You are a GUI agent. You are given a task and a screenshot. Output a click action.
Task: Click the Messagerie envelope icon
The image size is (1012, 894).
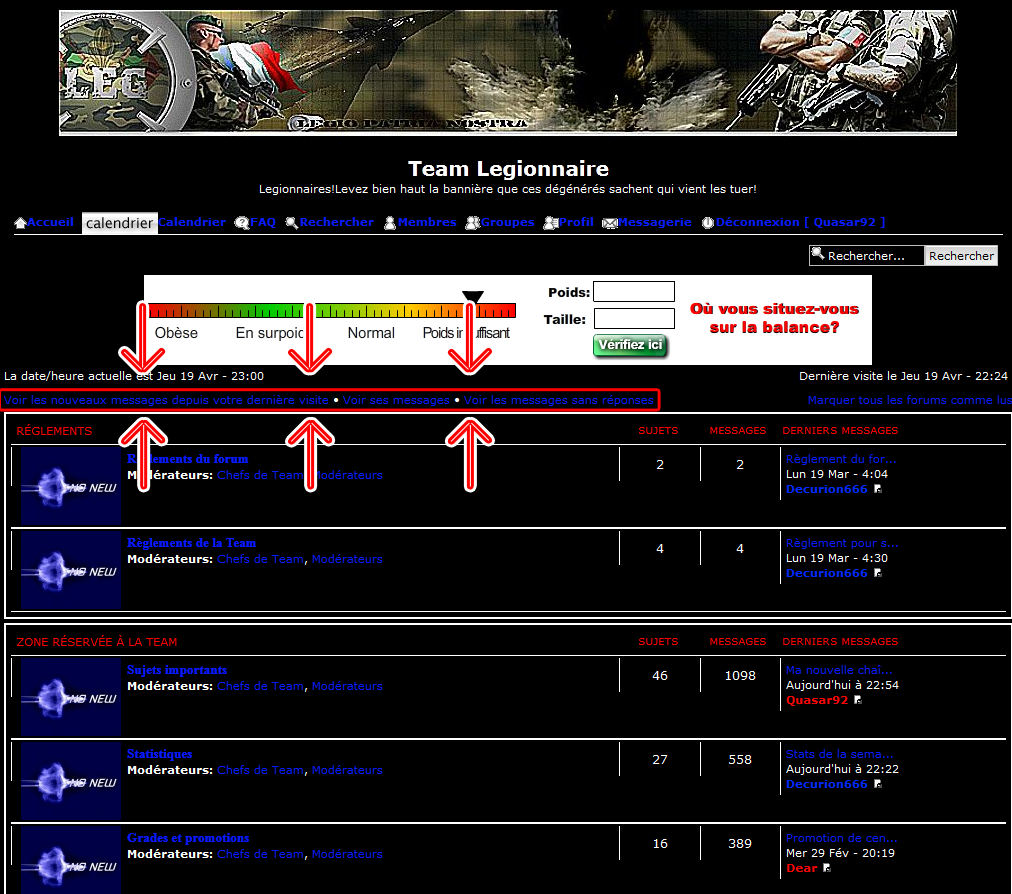pyautogui.click(x=610, y=223)
